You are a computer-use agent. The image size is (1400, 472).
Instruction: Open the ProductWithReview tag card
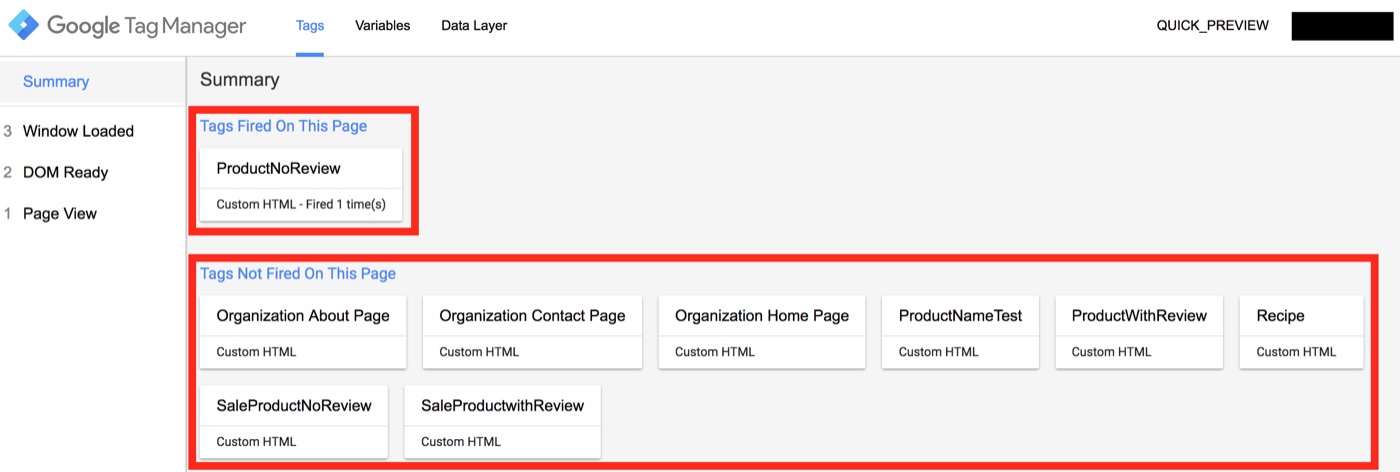[1139, 332]
